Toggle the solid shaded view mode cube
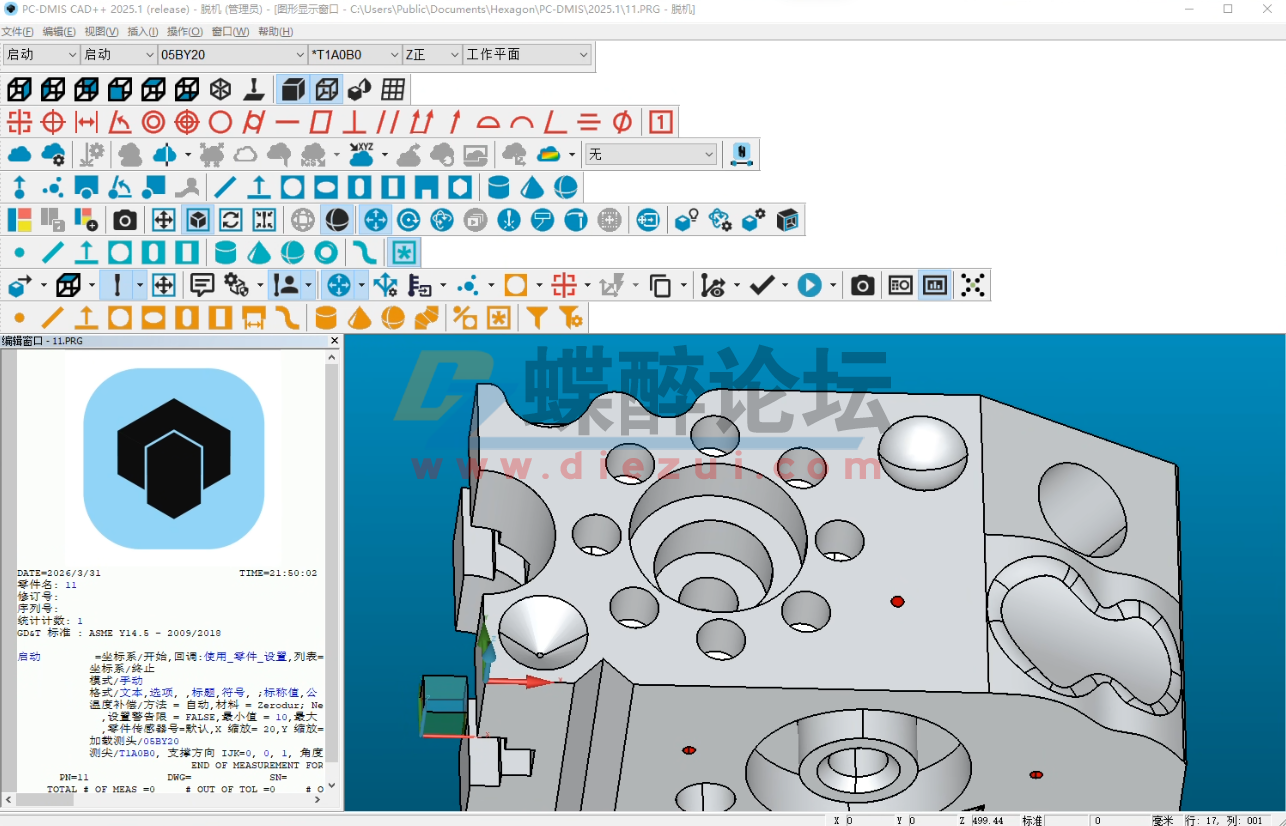1286x826 pixels. 294,89
